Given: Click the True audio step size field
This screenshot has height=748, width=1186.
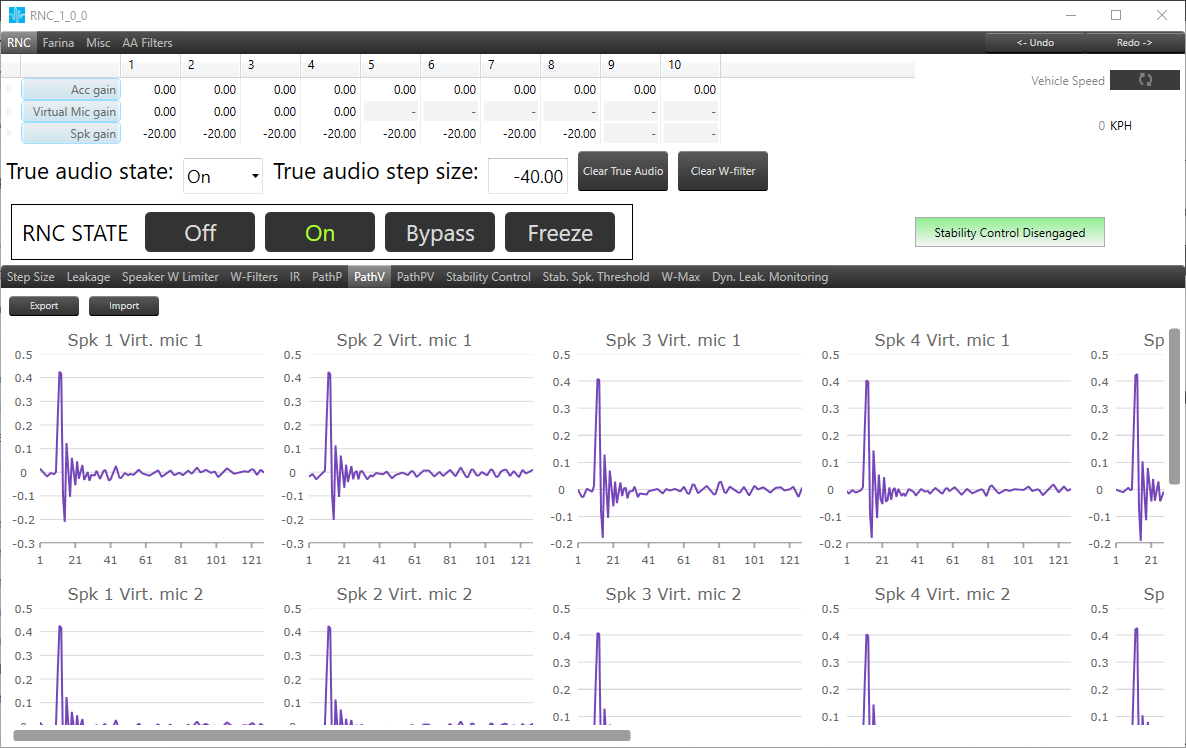Looking at the screenshot, I should pos(528,176).
